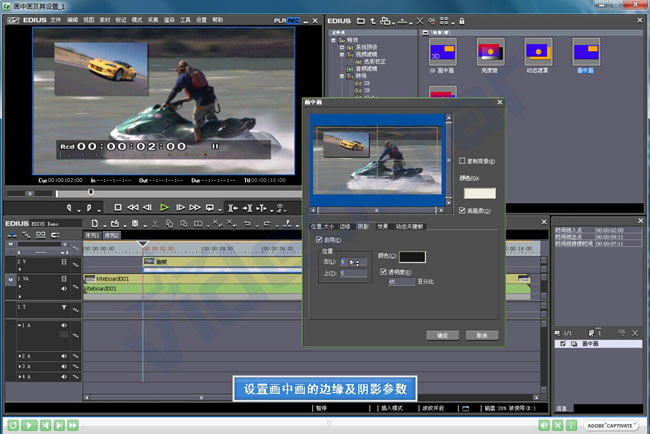Switch to motion keyframe tab in PiP dialog
Image resolution: width=650 pixels, height=434 pixels.
click(409, 226)
